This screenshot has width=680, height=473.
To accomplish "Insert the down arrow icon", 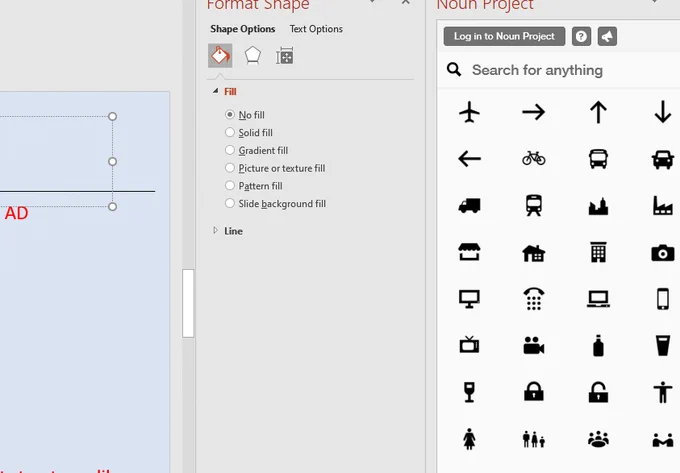I will click(x=663, y=112).
